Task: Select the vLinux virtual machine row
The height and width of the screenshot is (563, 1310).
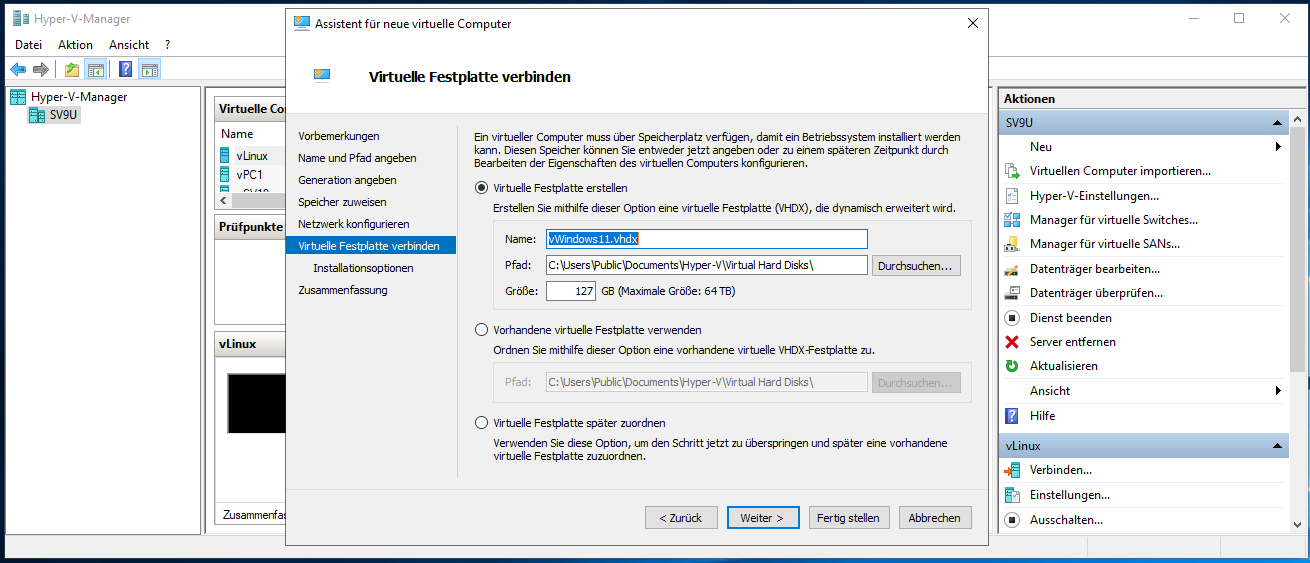Action: [252, 156]
